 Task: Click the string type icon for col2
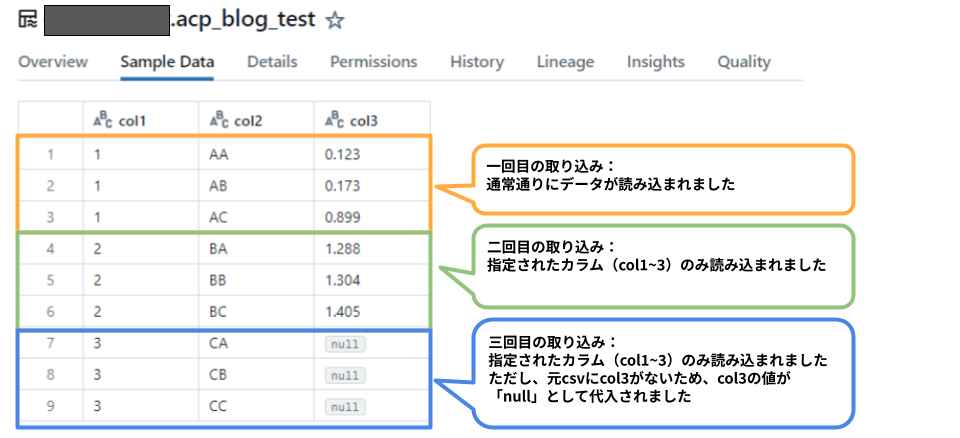click(x=220, y=121)
